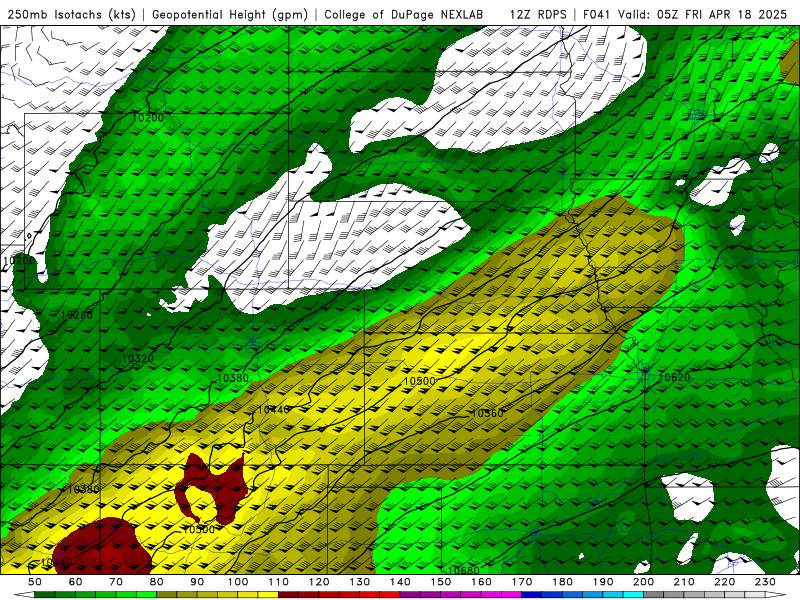Click the 10620 height contour label

pos(674,378)
